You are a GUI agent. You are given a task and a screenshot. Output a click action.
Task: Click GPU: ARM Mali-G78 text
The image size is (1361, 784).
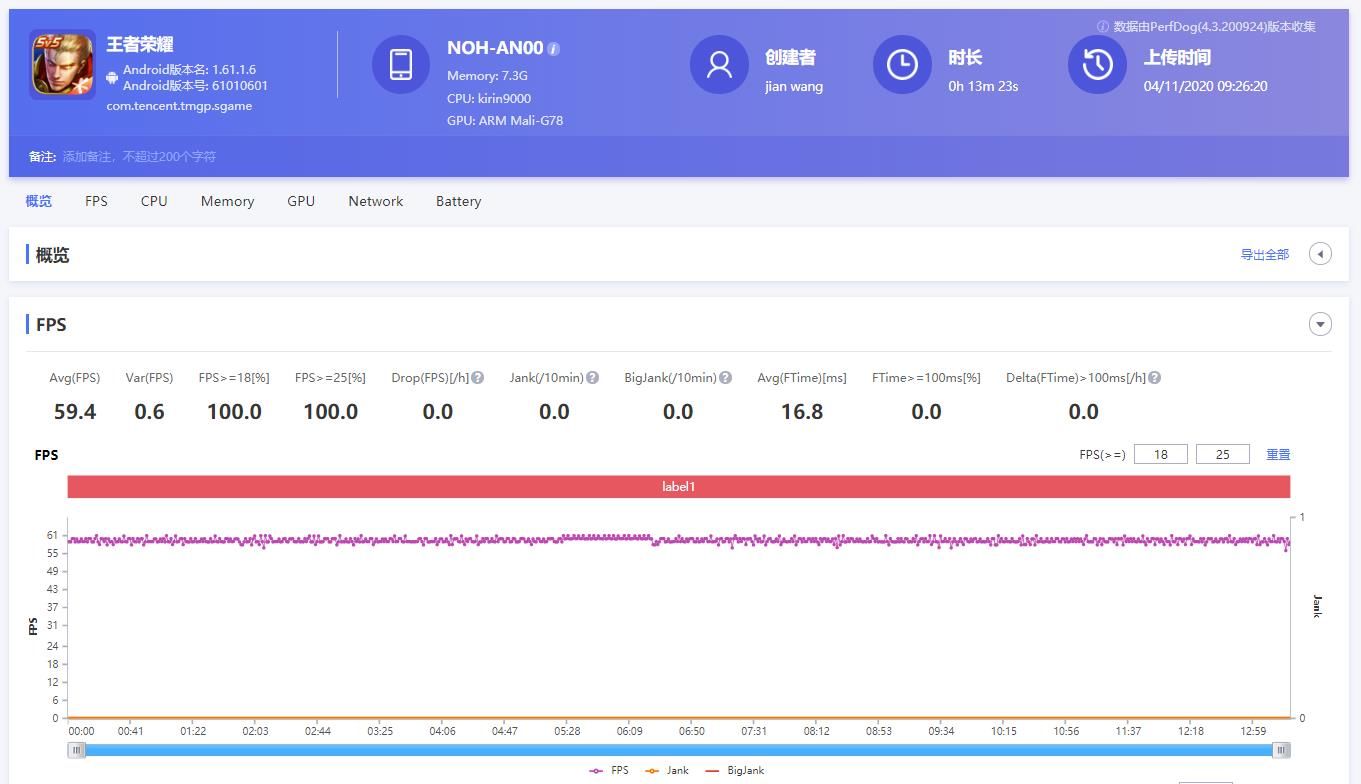click(505, 121)
